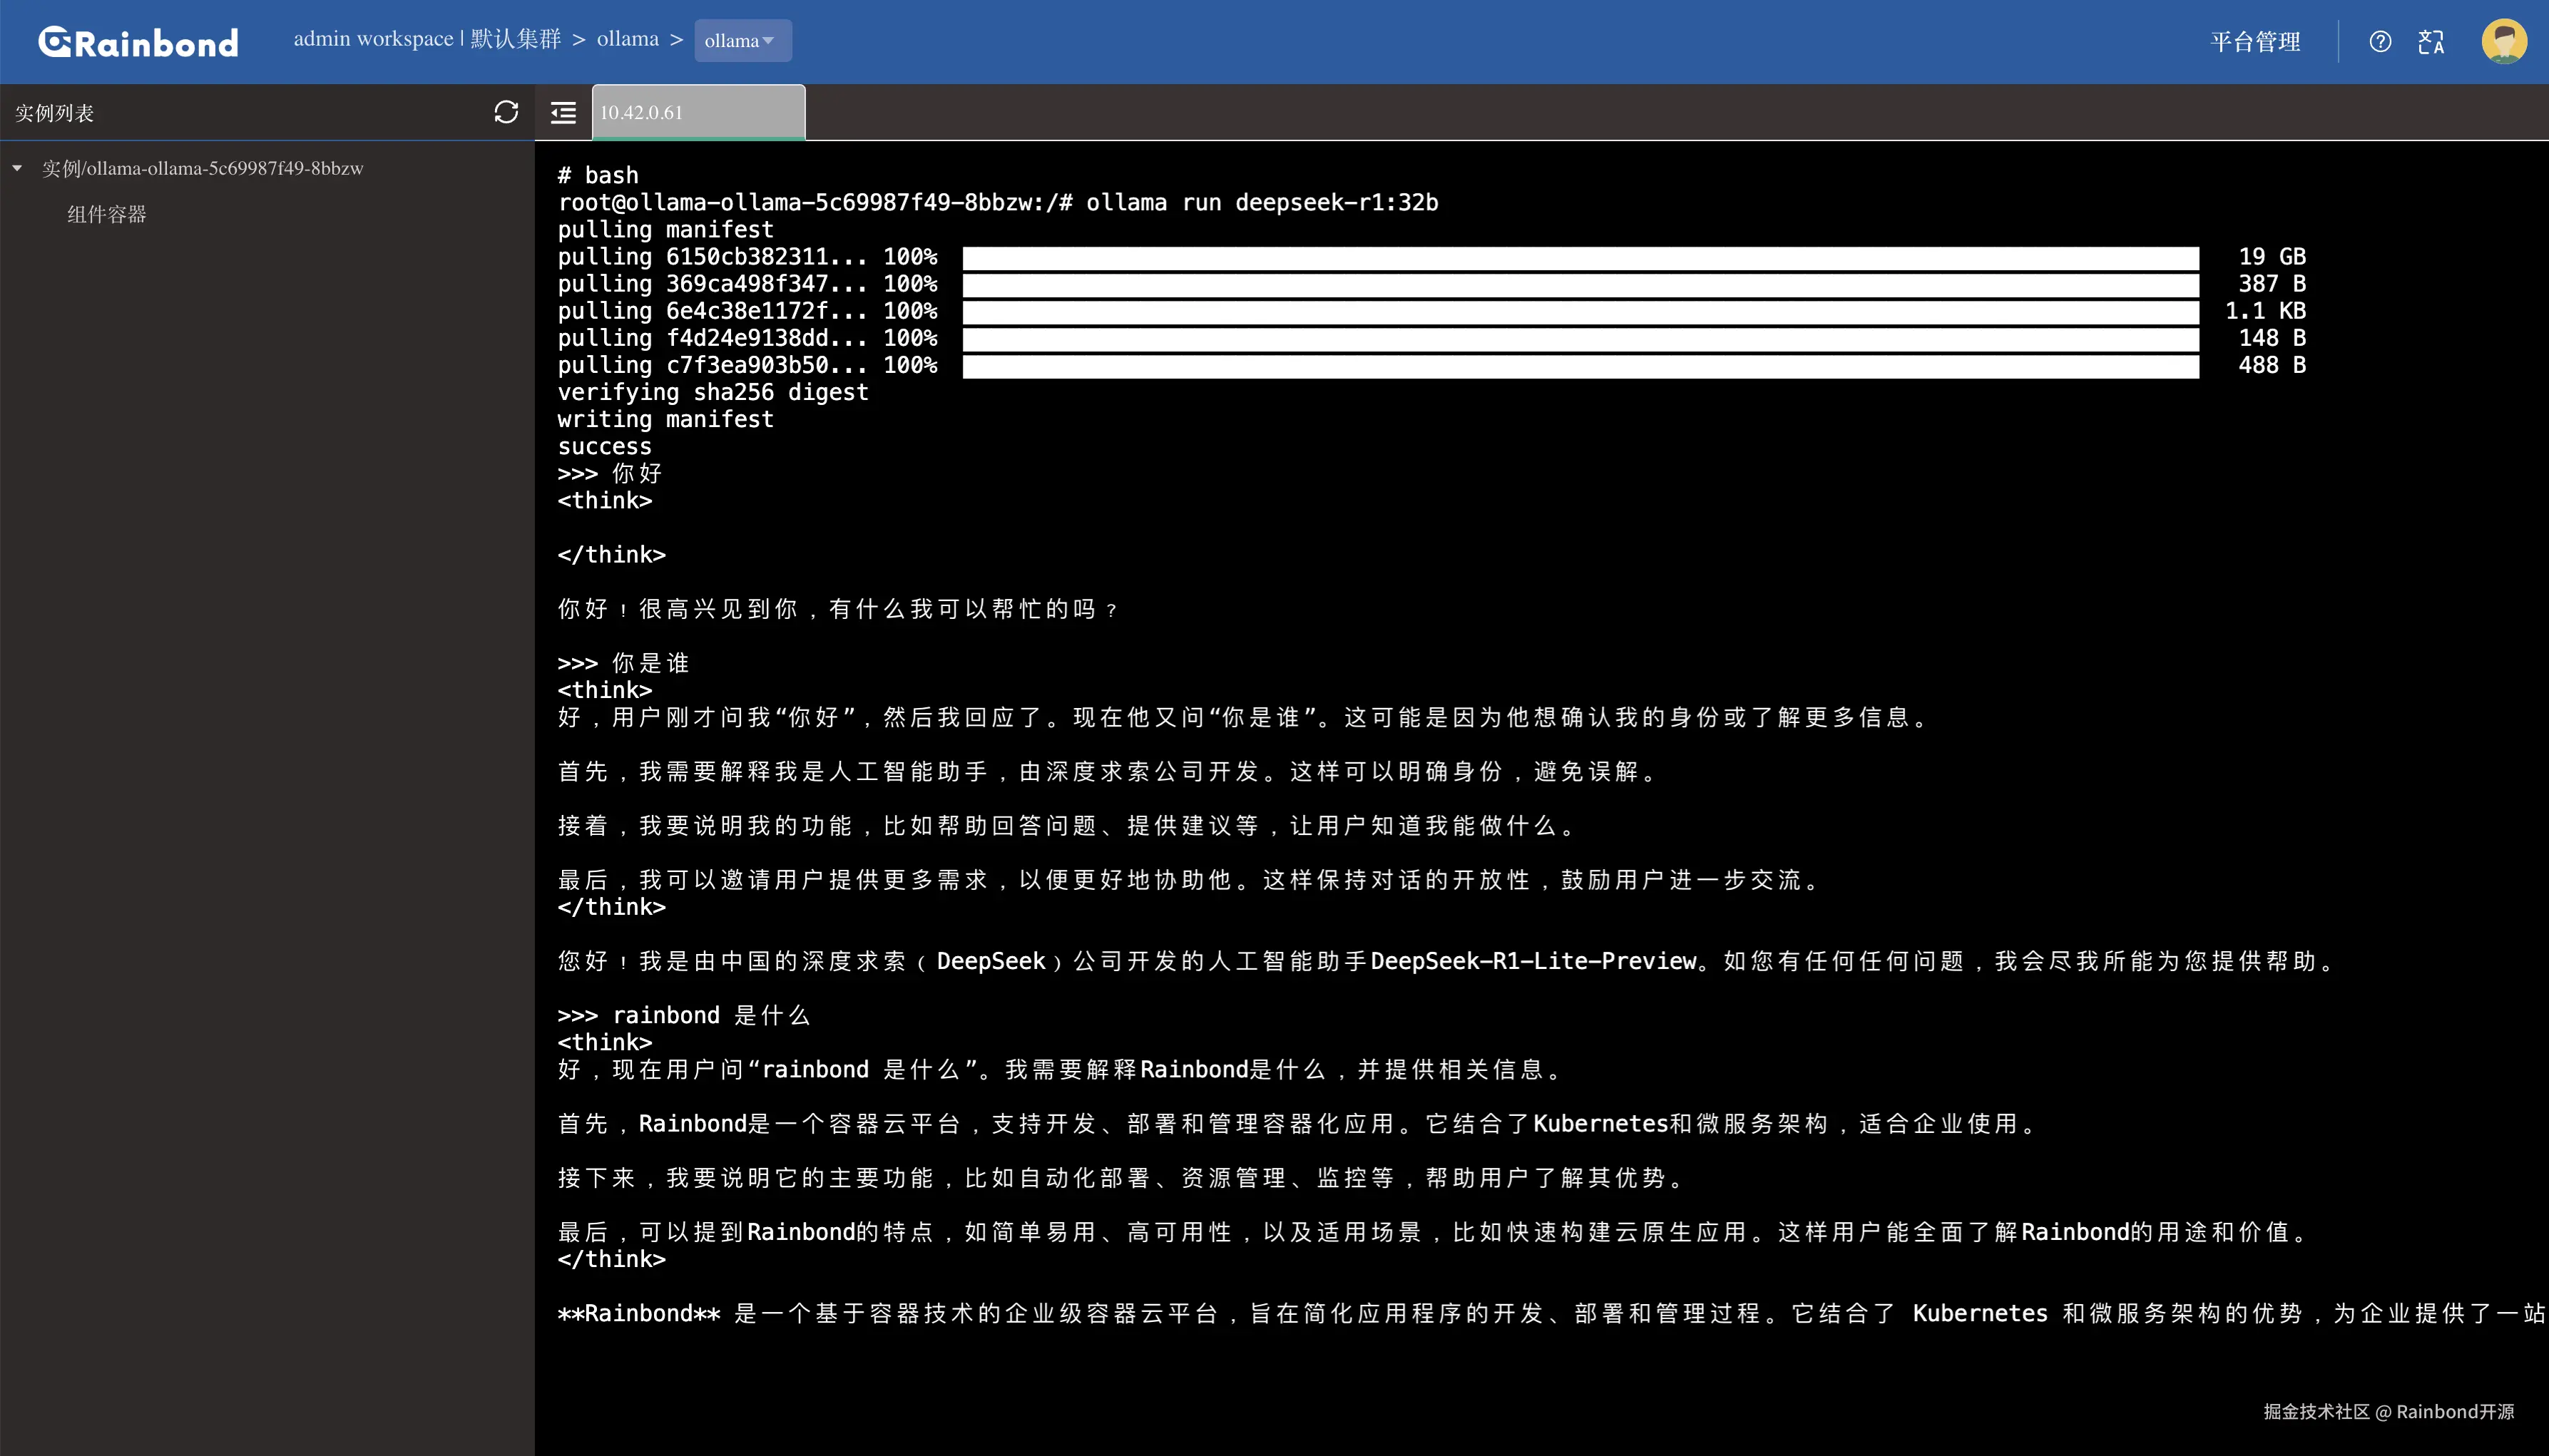The height and width of the screenshot is (1456, 2549).
Task: Switch language with the translate icon
Action: pos(2431,41)
